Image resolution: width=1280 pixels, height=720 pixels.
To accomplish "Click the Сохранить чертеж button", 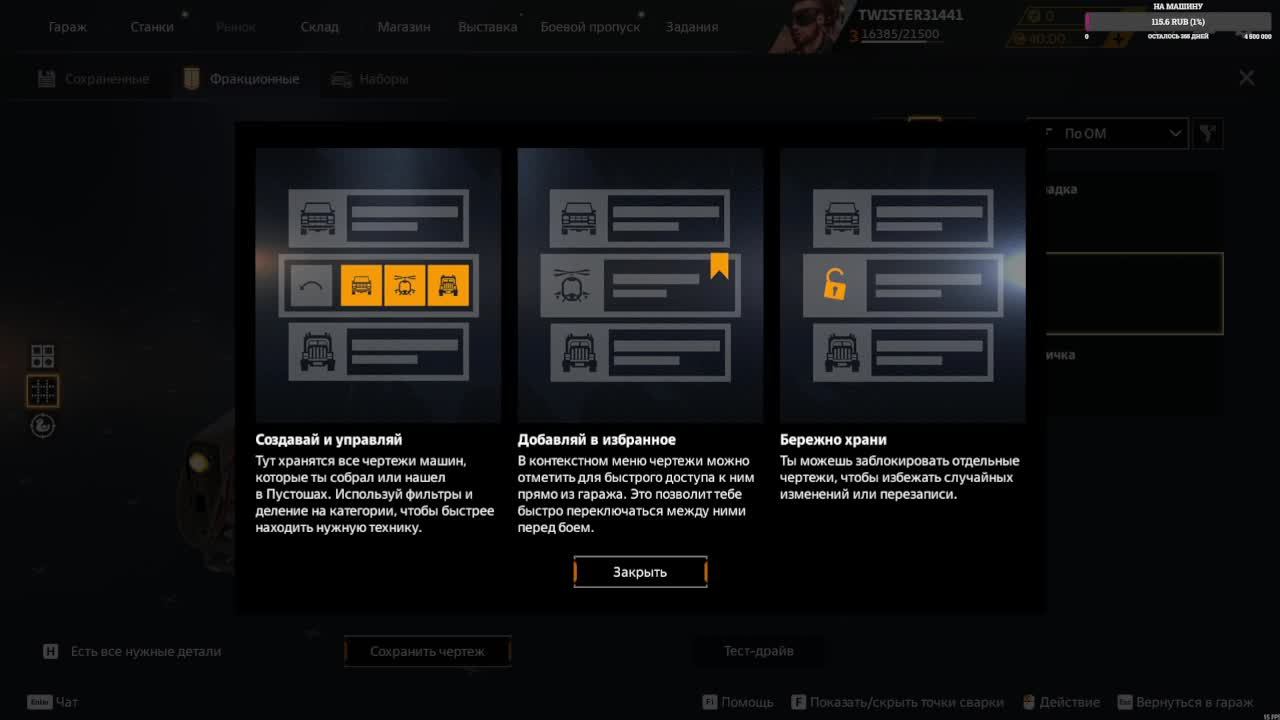I will tap(427, 651).
